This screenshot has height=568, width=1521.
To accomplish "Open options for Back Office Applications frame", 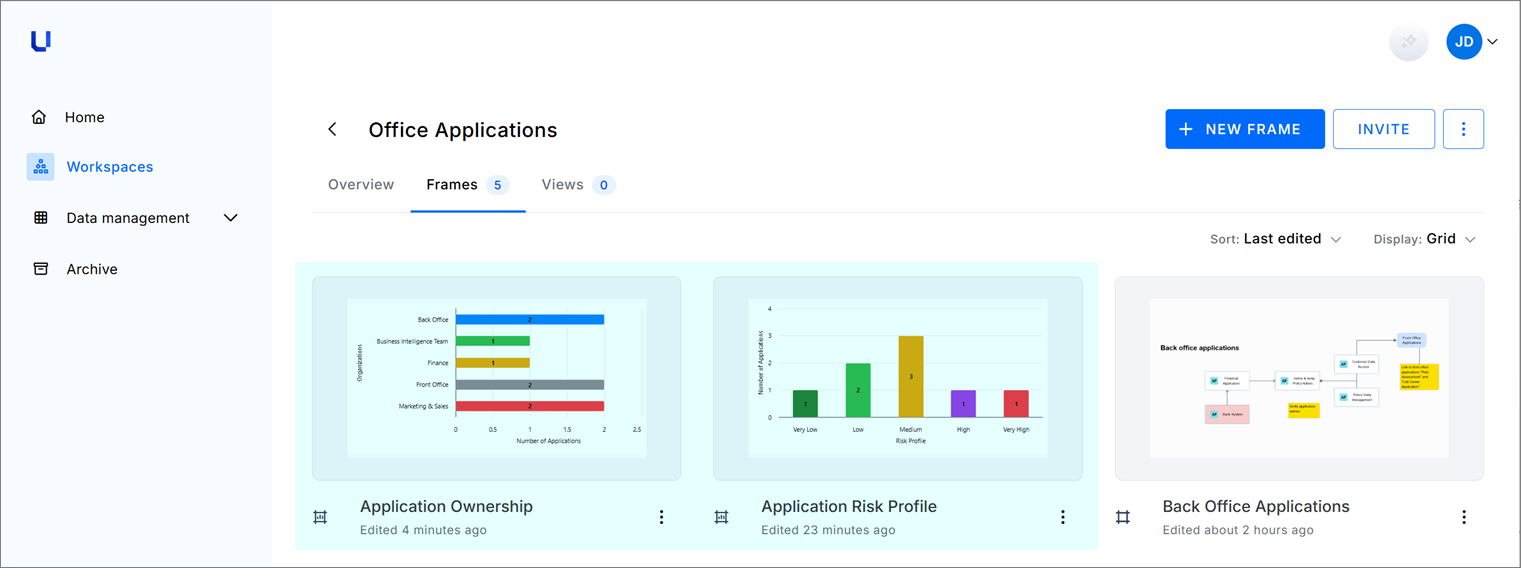I will (1464, 517).
